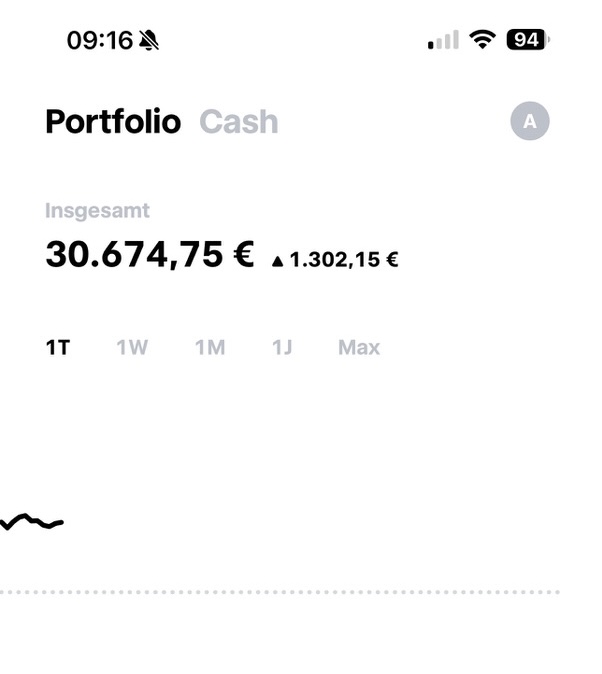Tap the total value 30.674,75 €

click(x=150, y=255)
